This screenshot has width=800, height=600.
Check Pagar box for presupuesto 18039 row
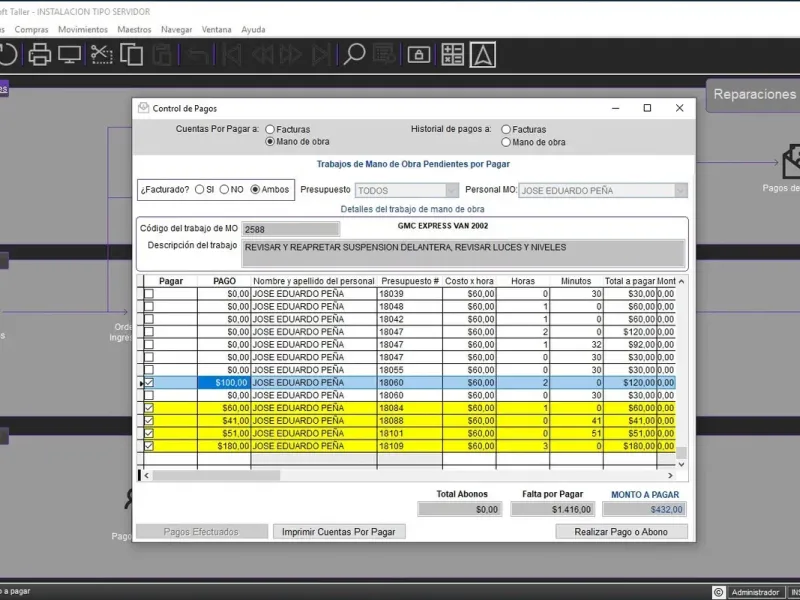pyautogui.click(x=149, y=294)
